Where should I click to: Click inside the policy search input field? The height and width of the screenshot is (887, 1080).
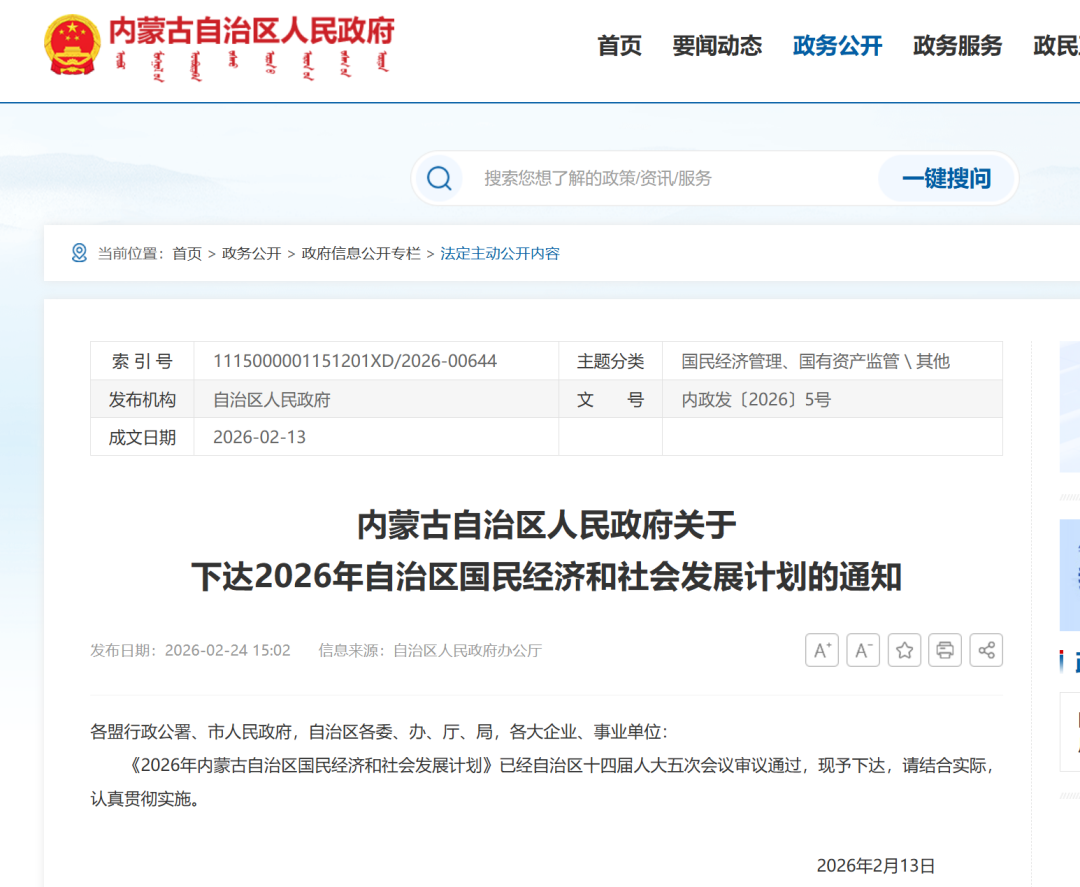[x=650, y=178]
